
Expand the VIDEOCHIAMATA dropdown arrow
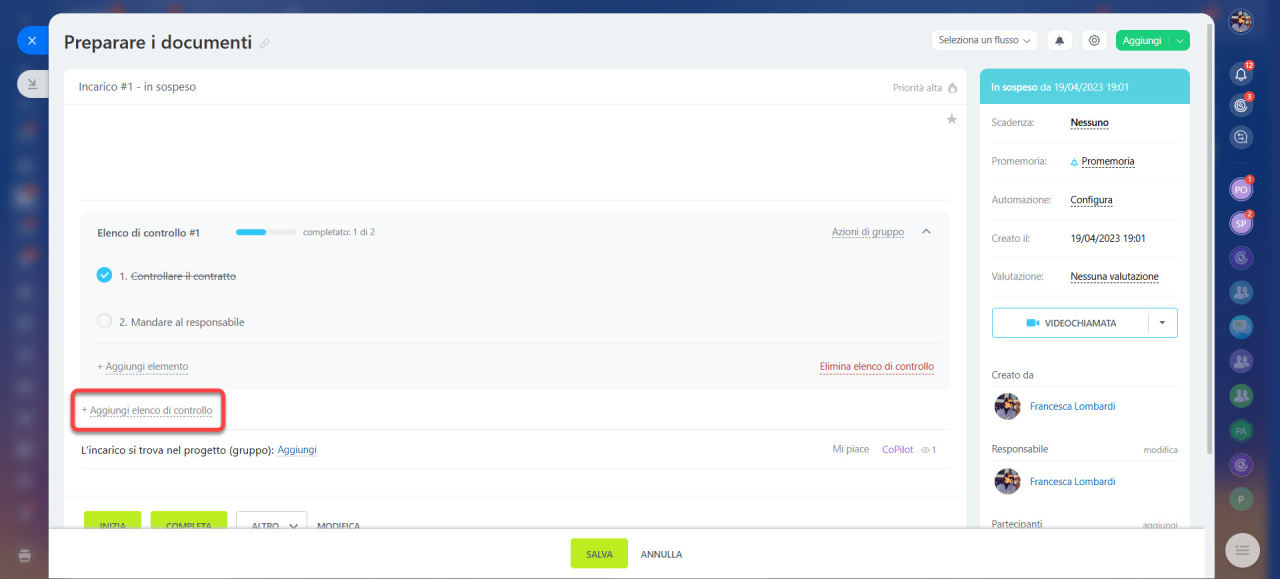tap(1163, 323)
